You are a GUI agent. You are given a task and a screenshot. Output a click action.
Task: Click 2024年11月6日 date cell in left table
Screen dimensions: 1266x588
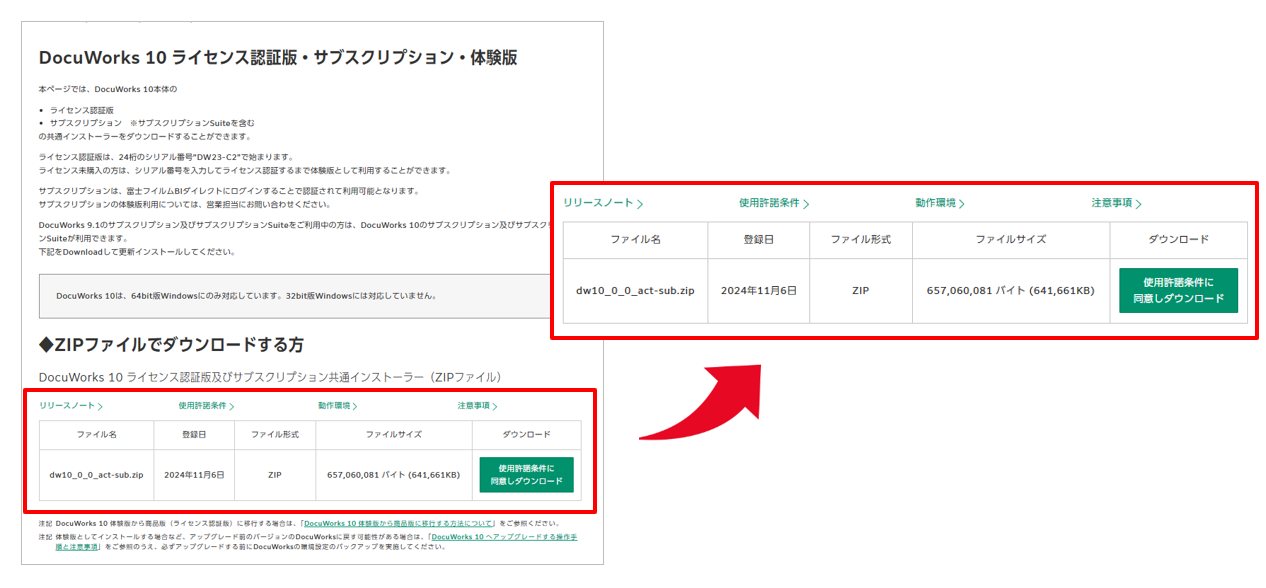(194, 475)
